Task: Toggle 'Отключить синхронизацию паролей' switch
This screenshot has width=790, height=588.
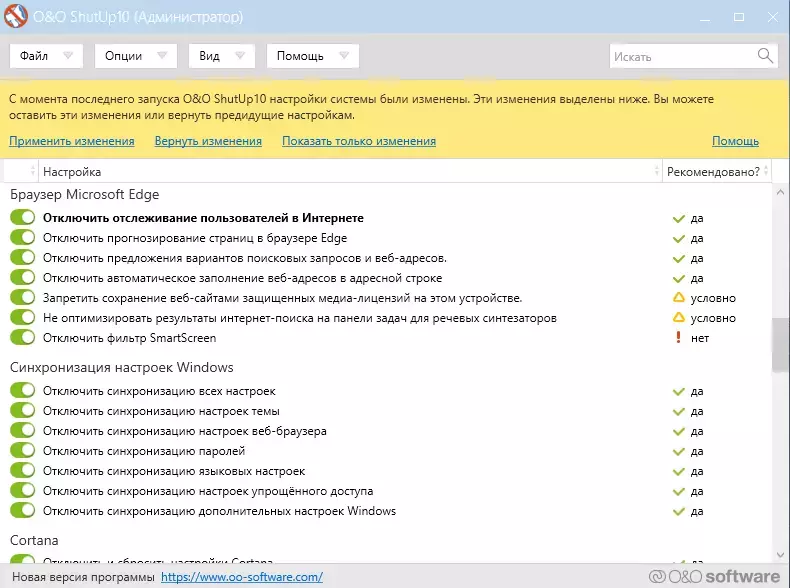Action: point(22,450)
